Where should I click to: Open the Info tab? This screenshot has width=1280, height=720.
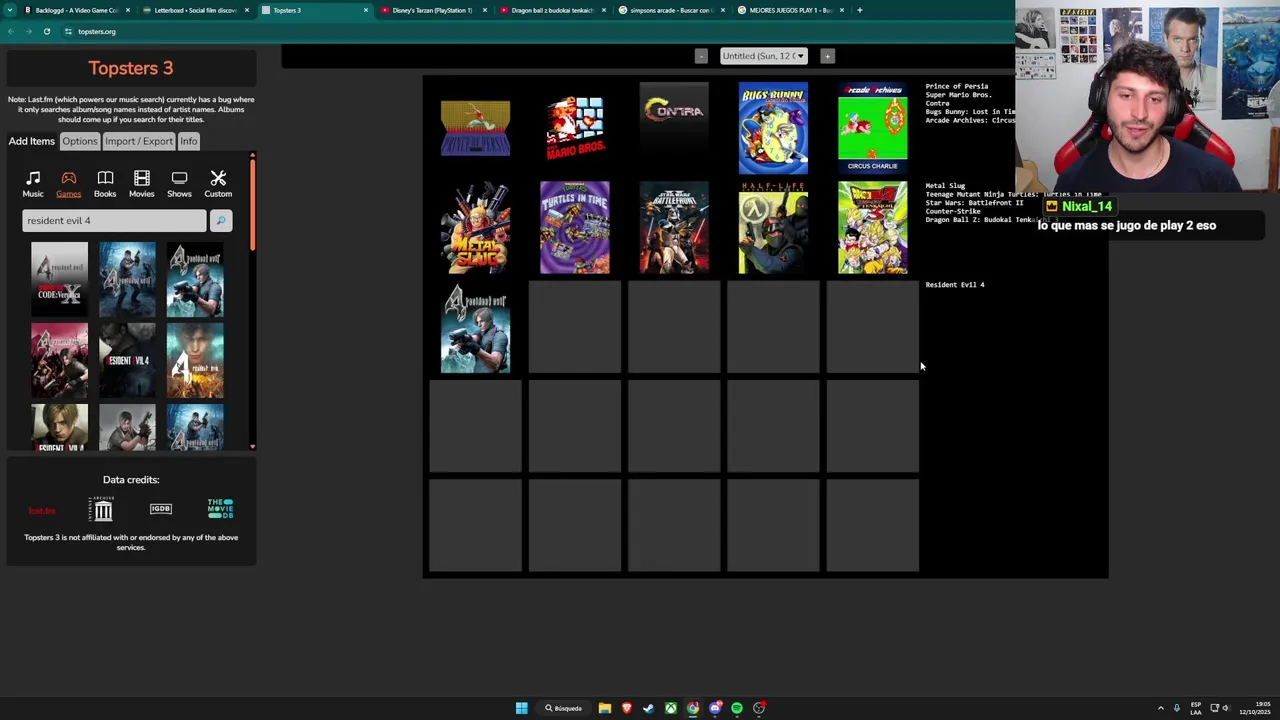click(x=189, y=141)
